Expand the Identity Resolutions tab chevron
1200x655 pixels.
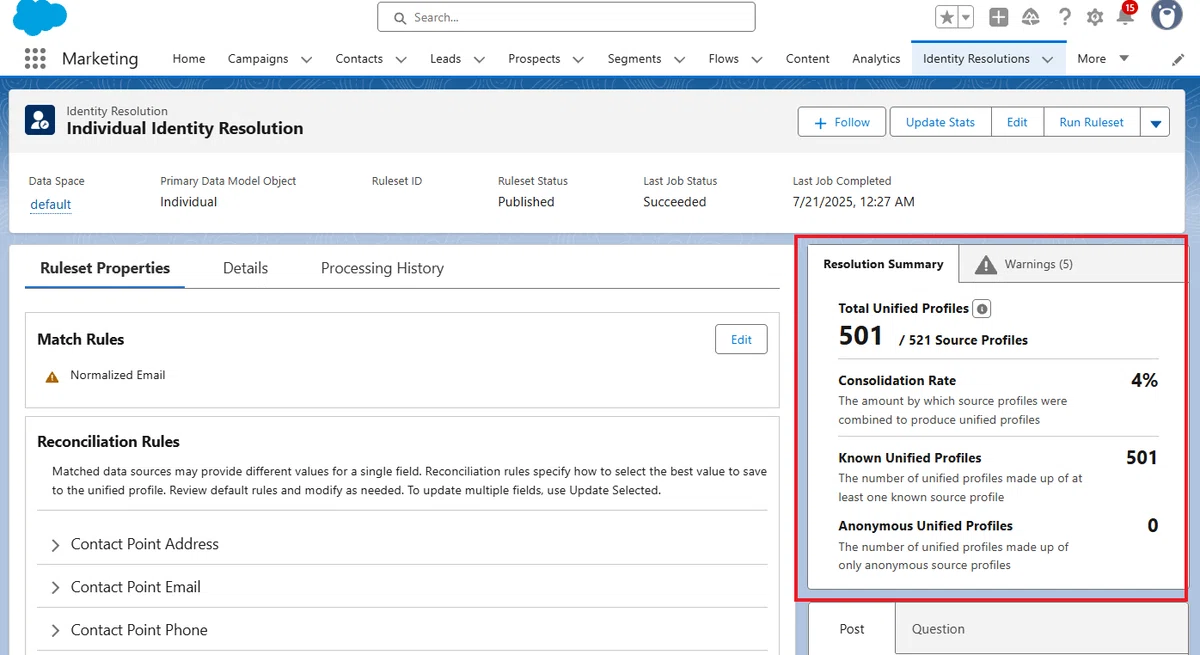coord(1047,59)
